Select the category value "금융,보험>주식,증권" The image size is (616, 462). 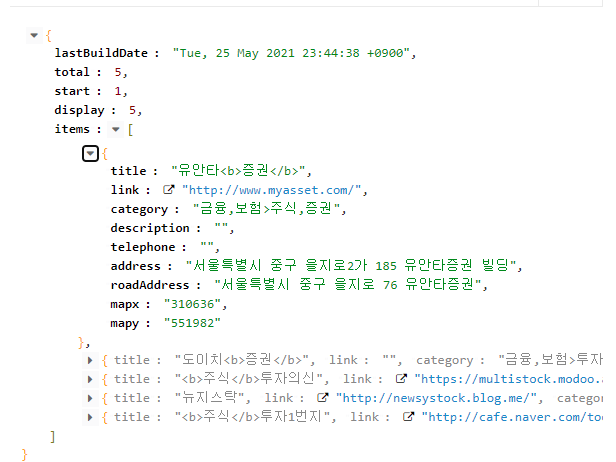pyautogui.click(x=267, y=209)
